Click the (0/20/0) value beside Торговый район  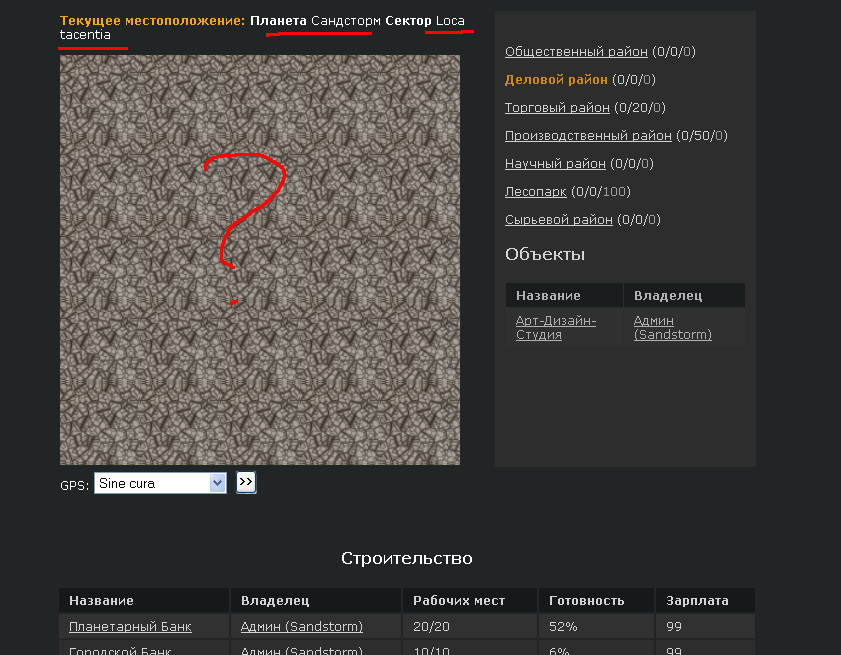pyautogui.click(x=640, y=108)
